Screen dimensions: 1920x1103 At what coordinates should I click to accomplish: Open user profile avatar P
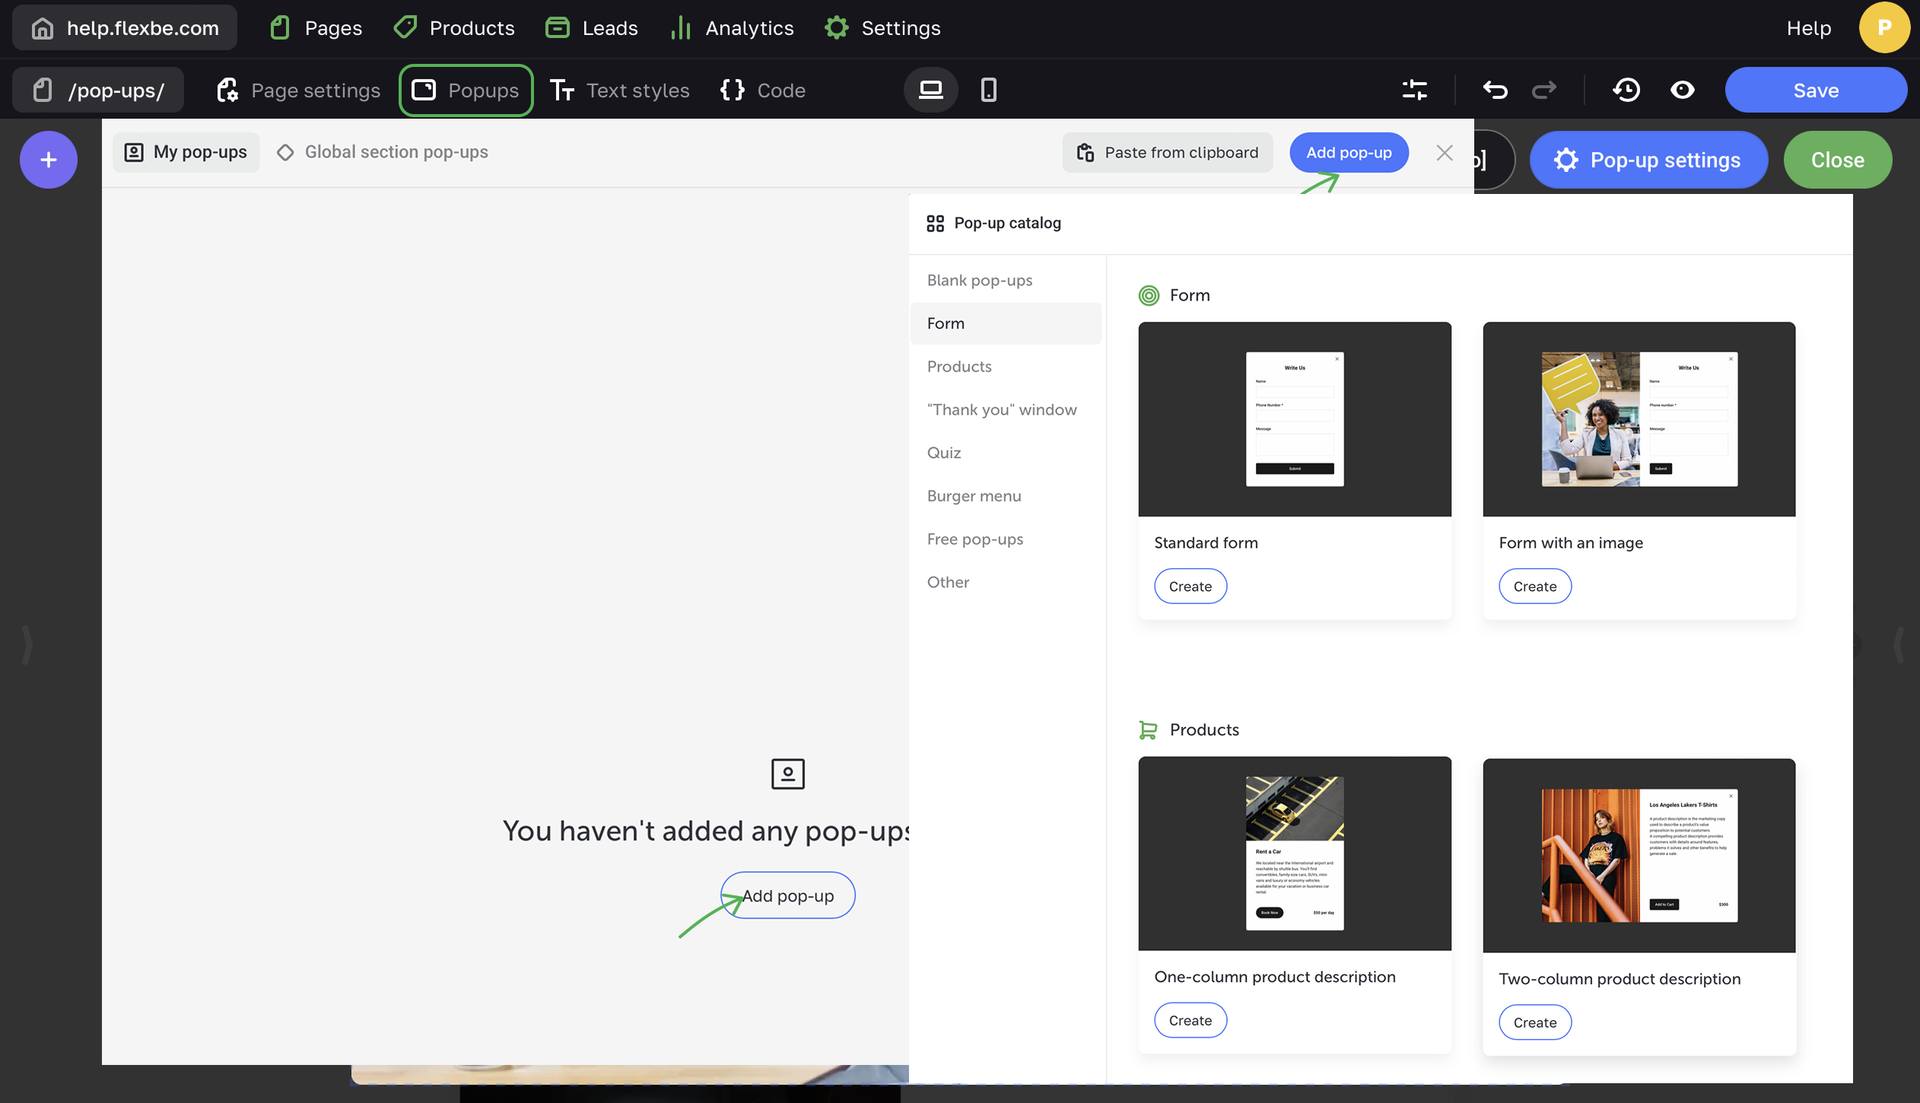[1884, 28]
